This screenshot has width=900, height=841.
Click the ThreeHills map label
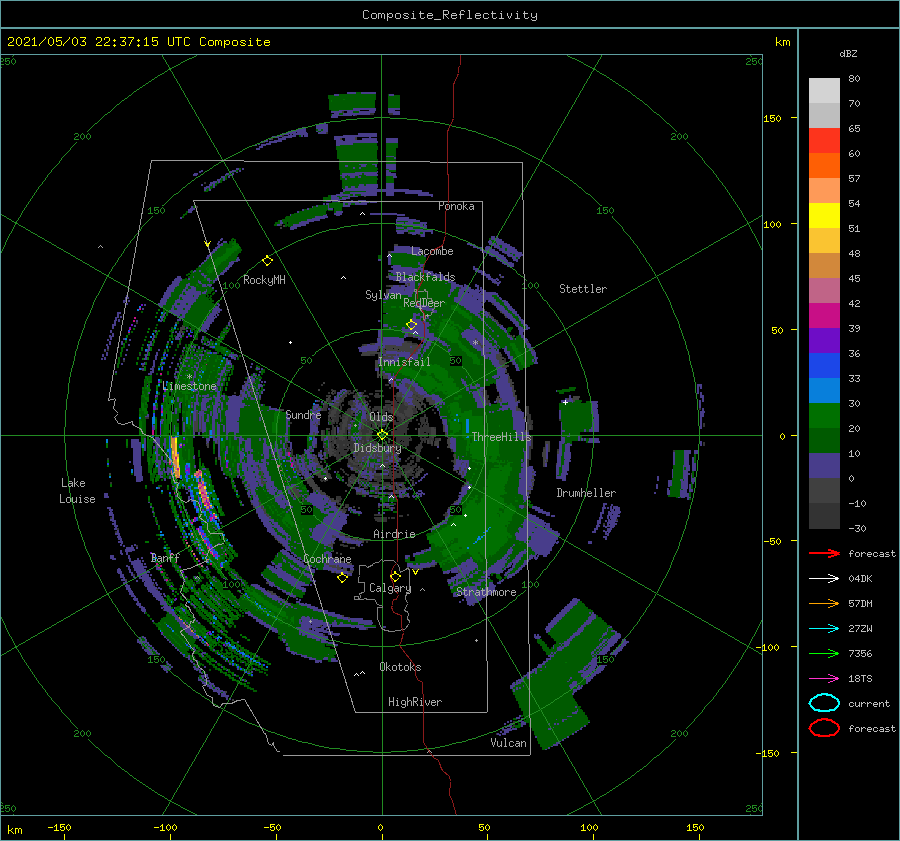[502, 437]
